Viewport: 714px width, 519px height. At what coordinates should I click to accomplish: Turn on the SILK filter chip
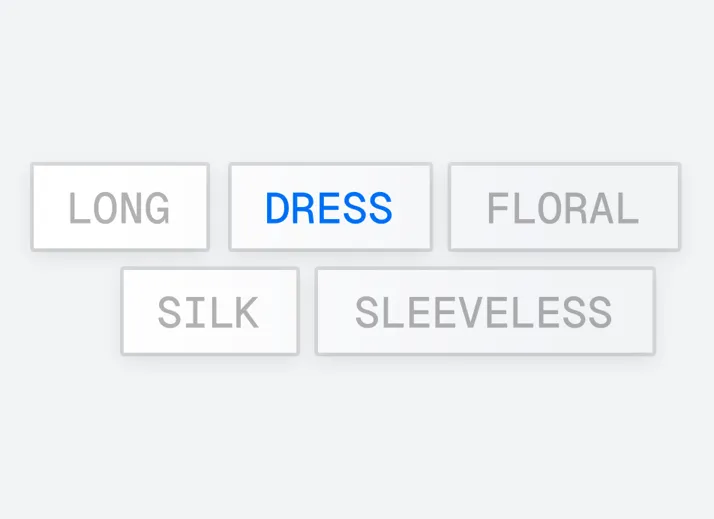209,311
